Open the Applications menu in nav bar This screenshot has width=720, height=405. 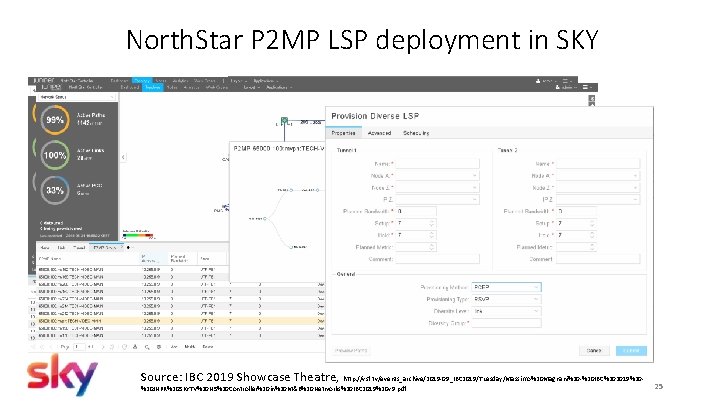pos(278,87)
